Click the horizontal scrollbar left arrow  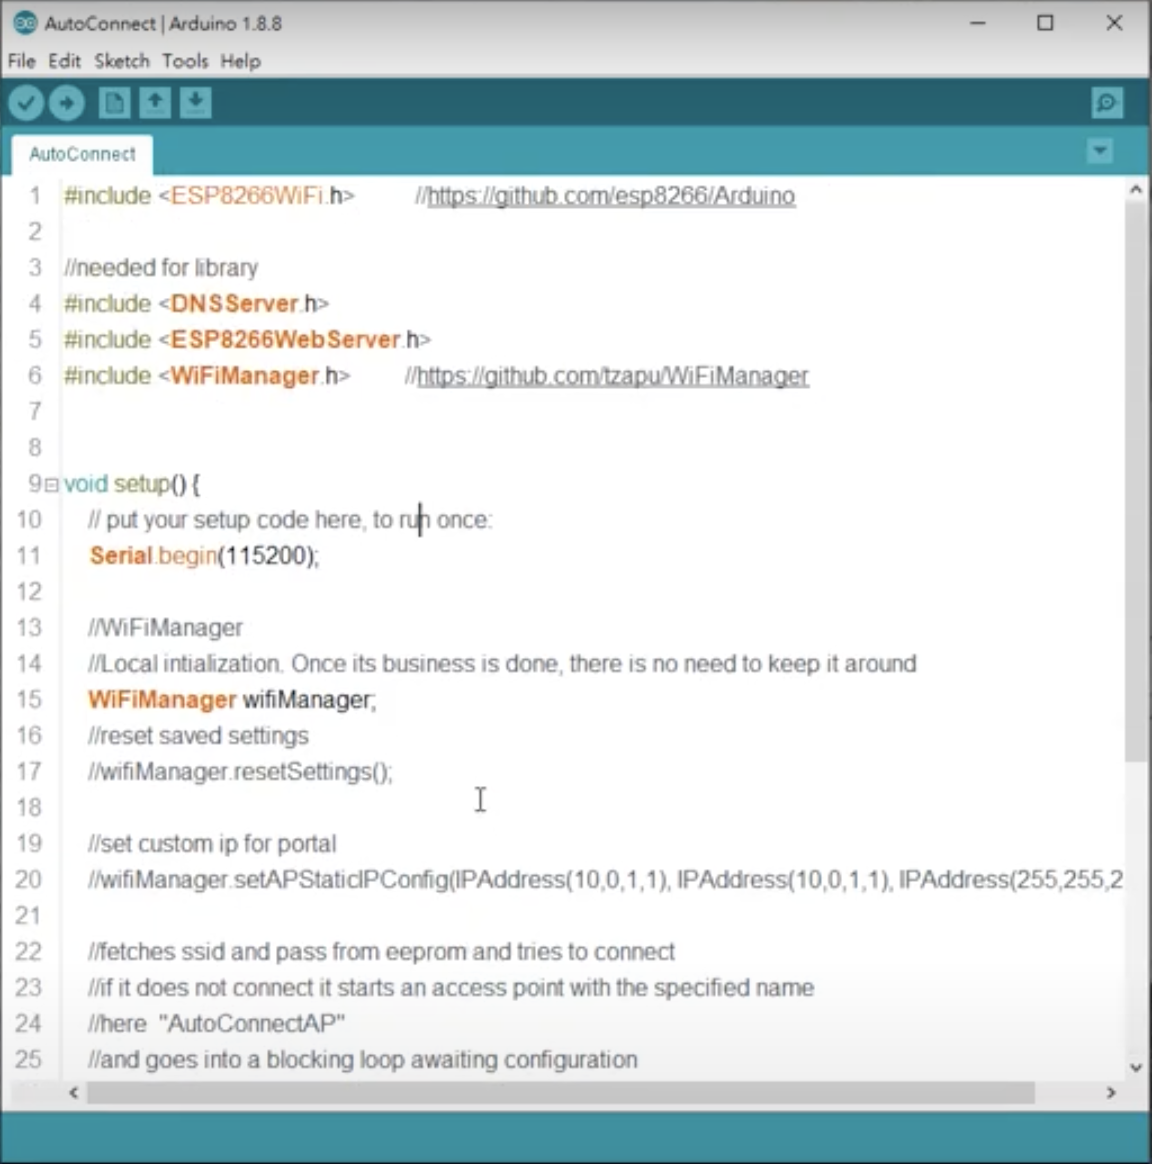tap(73, 1092)
